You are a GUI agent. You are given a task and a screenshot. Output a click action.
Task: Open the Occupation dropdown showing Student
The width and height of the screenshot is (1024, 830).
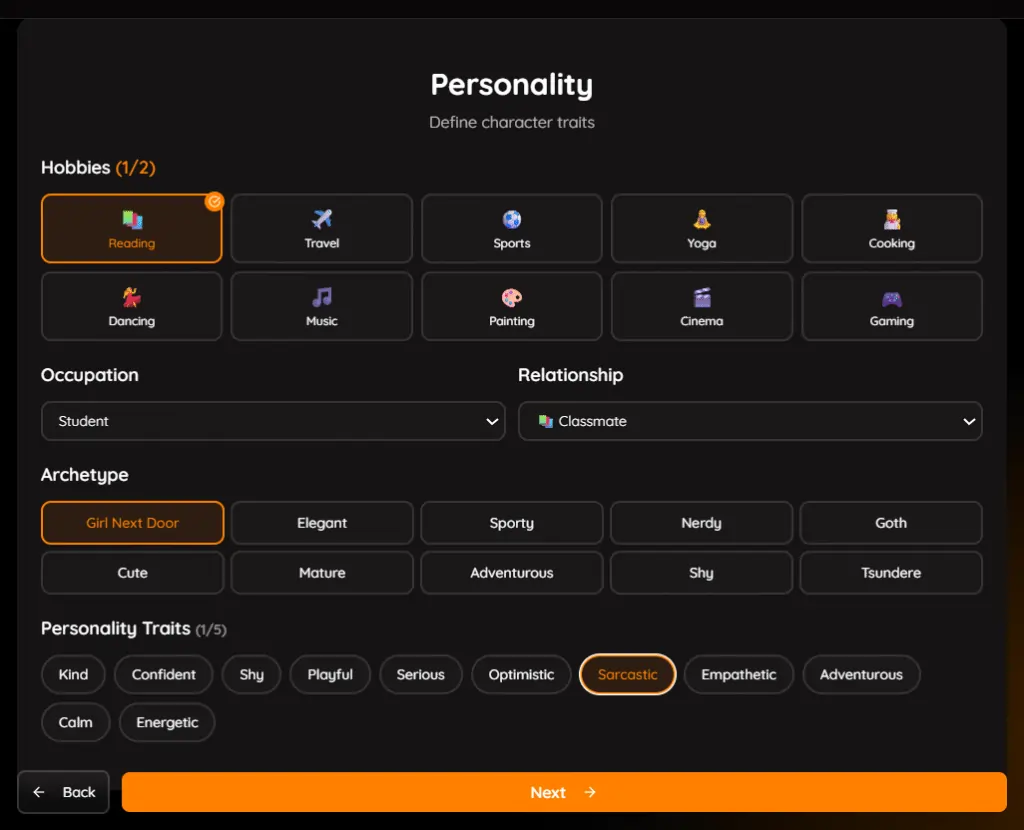[273, 421]
